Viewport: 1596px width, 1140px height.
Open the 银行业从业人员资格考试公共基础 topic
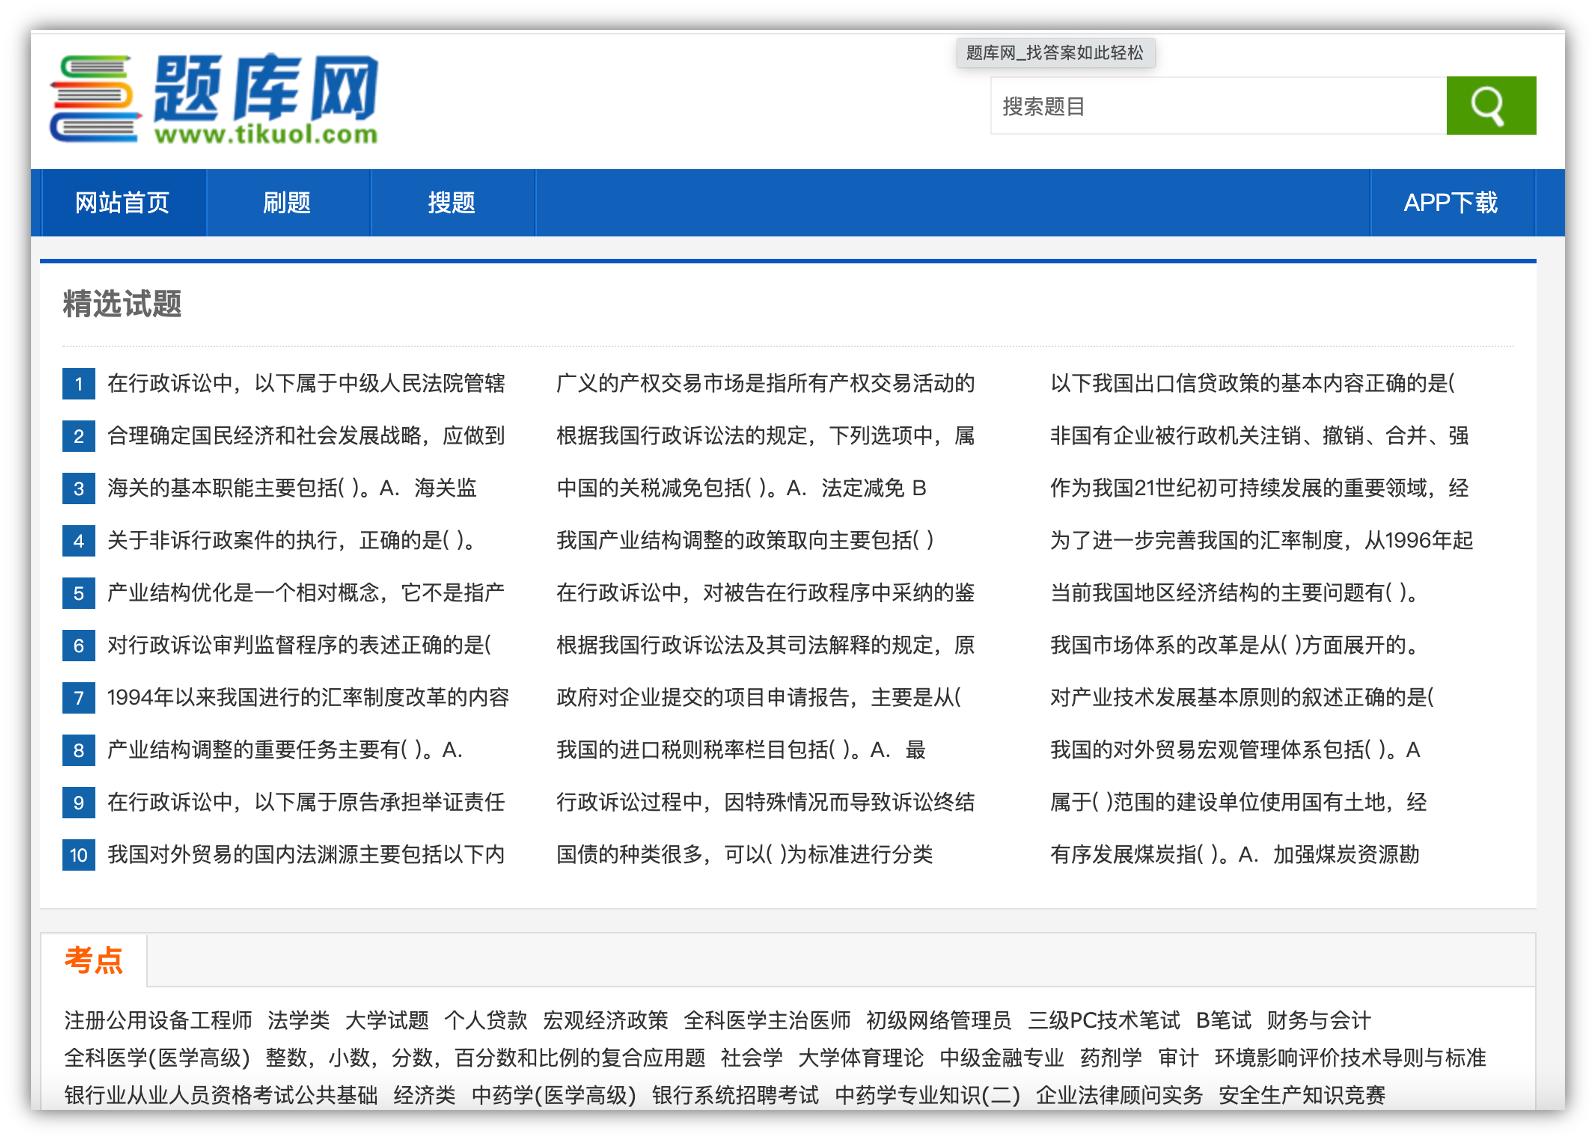(x=221, y=1095)
